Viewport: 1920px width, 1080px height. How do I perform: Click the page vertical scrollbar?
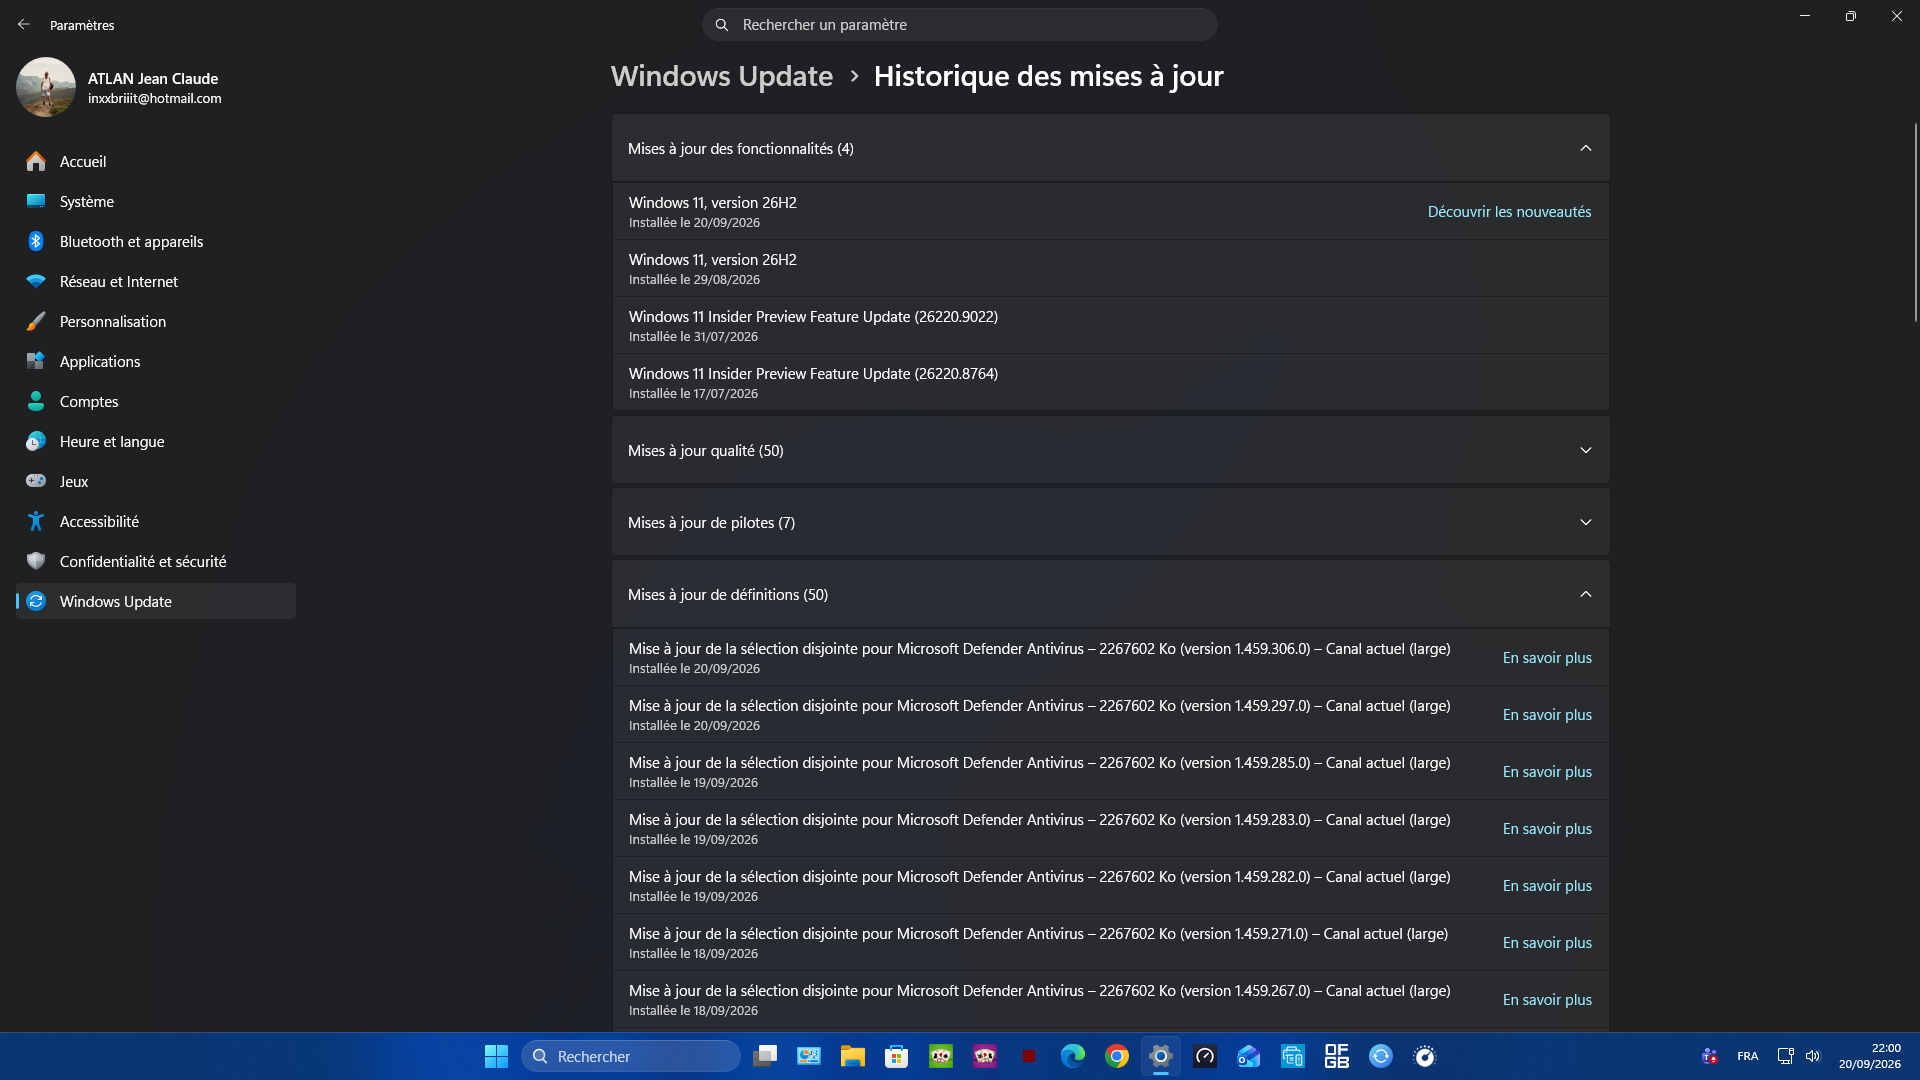1915,222
